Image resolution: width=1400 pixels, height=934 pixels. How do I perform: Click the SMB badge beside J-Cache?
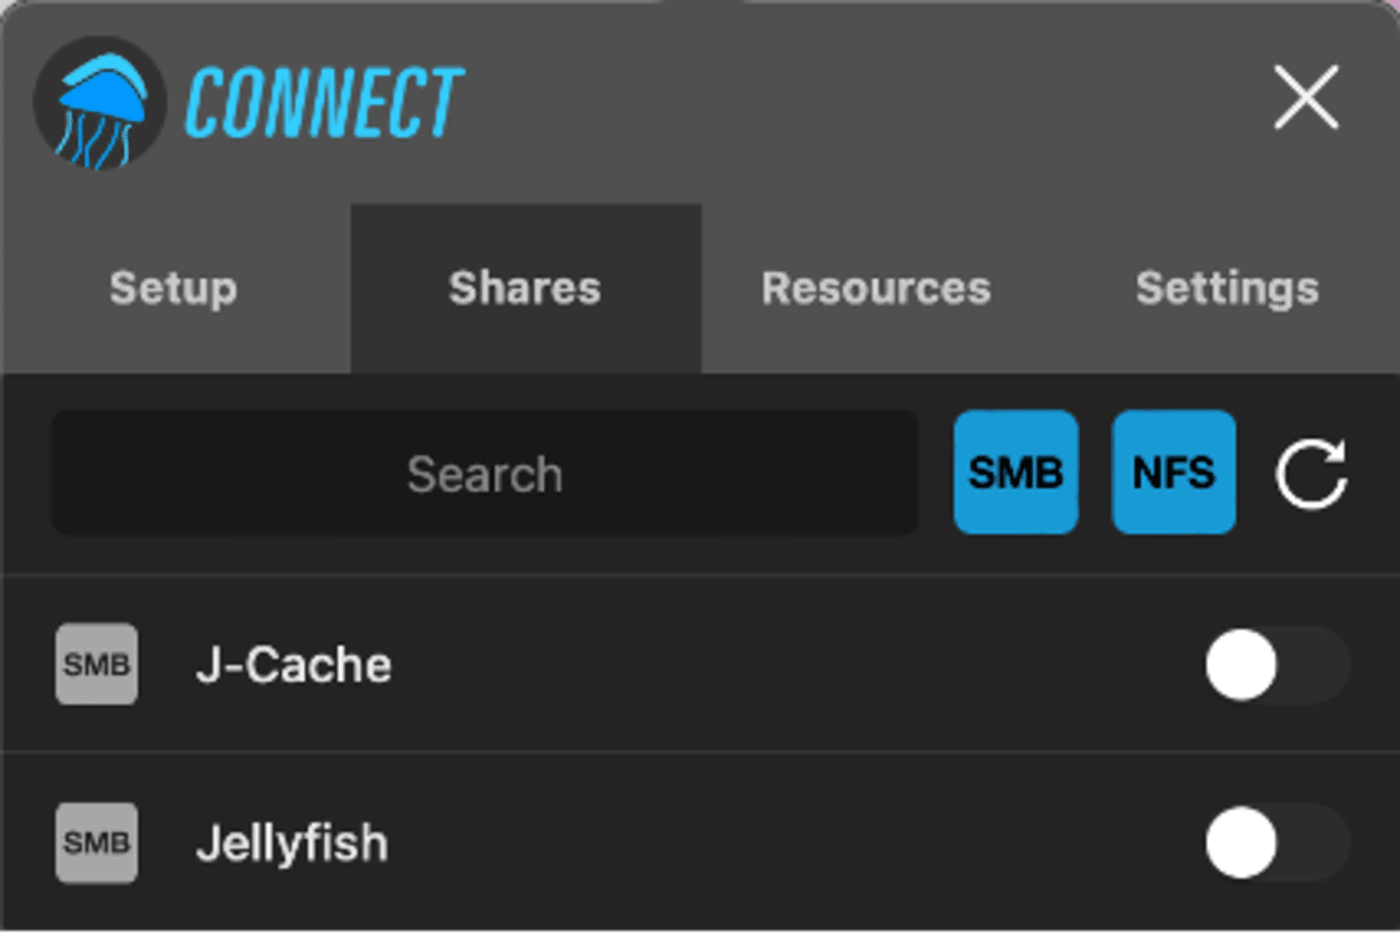tap(96, 665)
